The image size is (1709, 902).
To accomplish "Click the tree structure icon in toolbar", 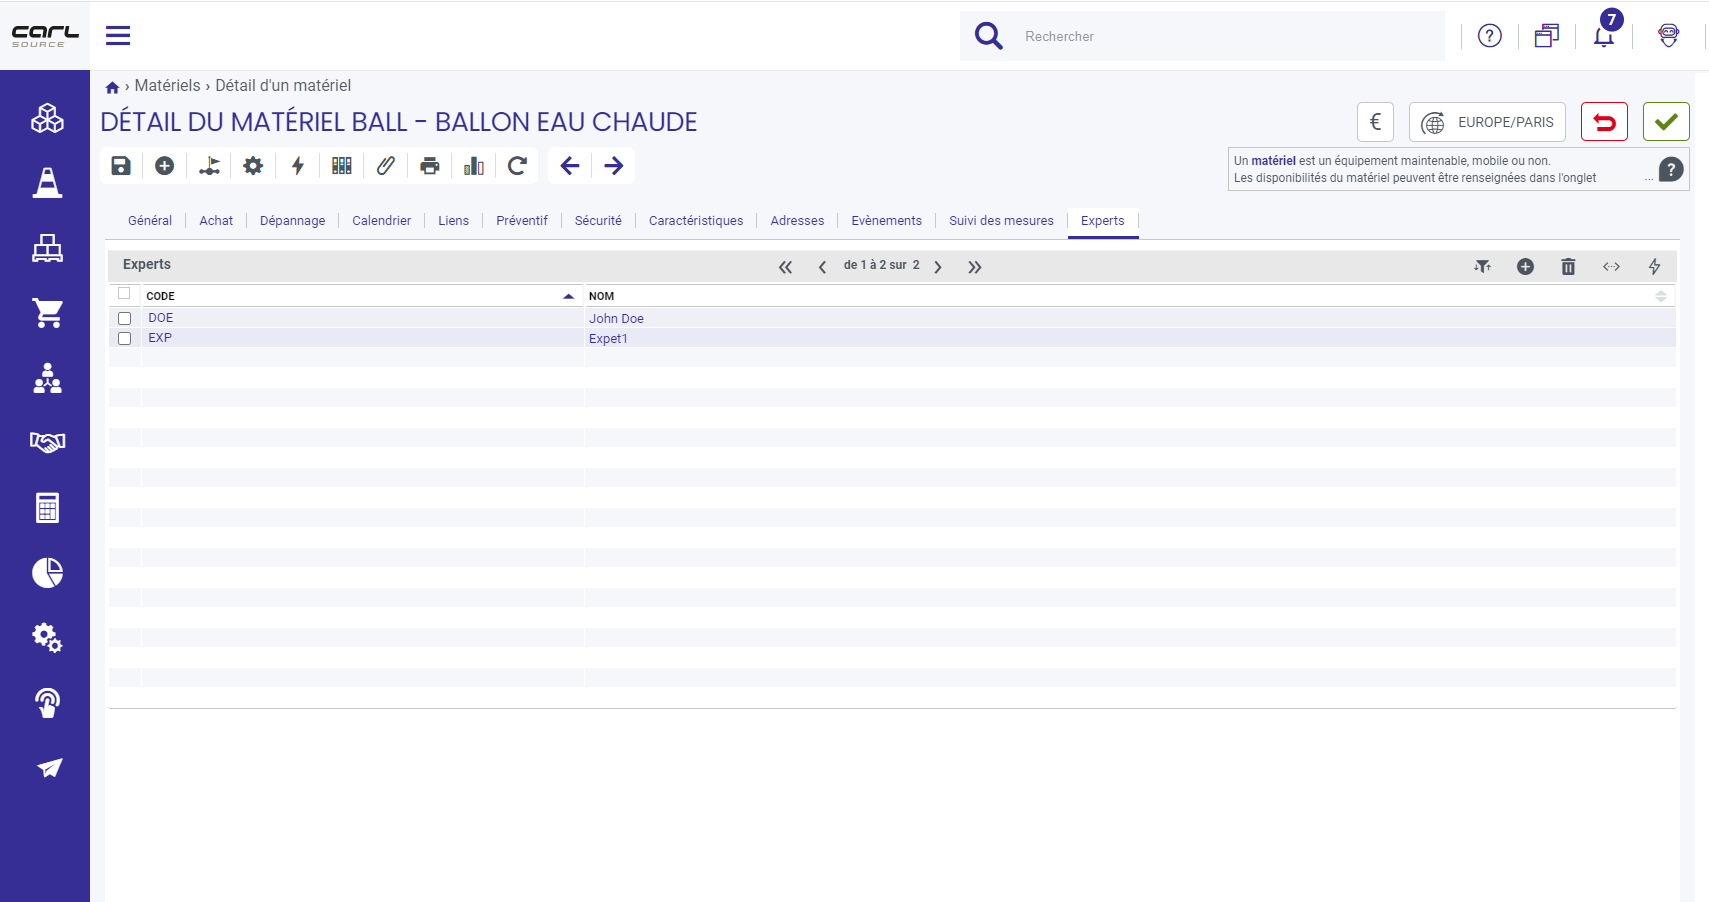I will 209,166.
